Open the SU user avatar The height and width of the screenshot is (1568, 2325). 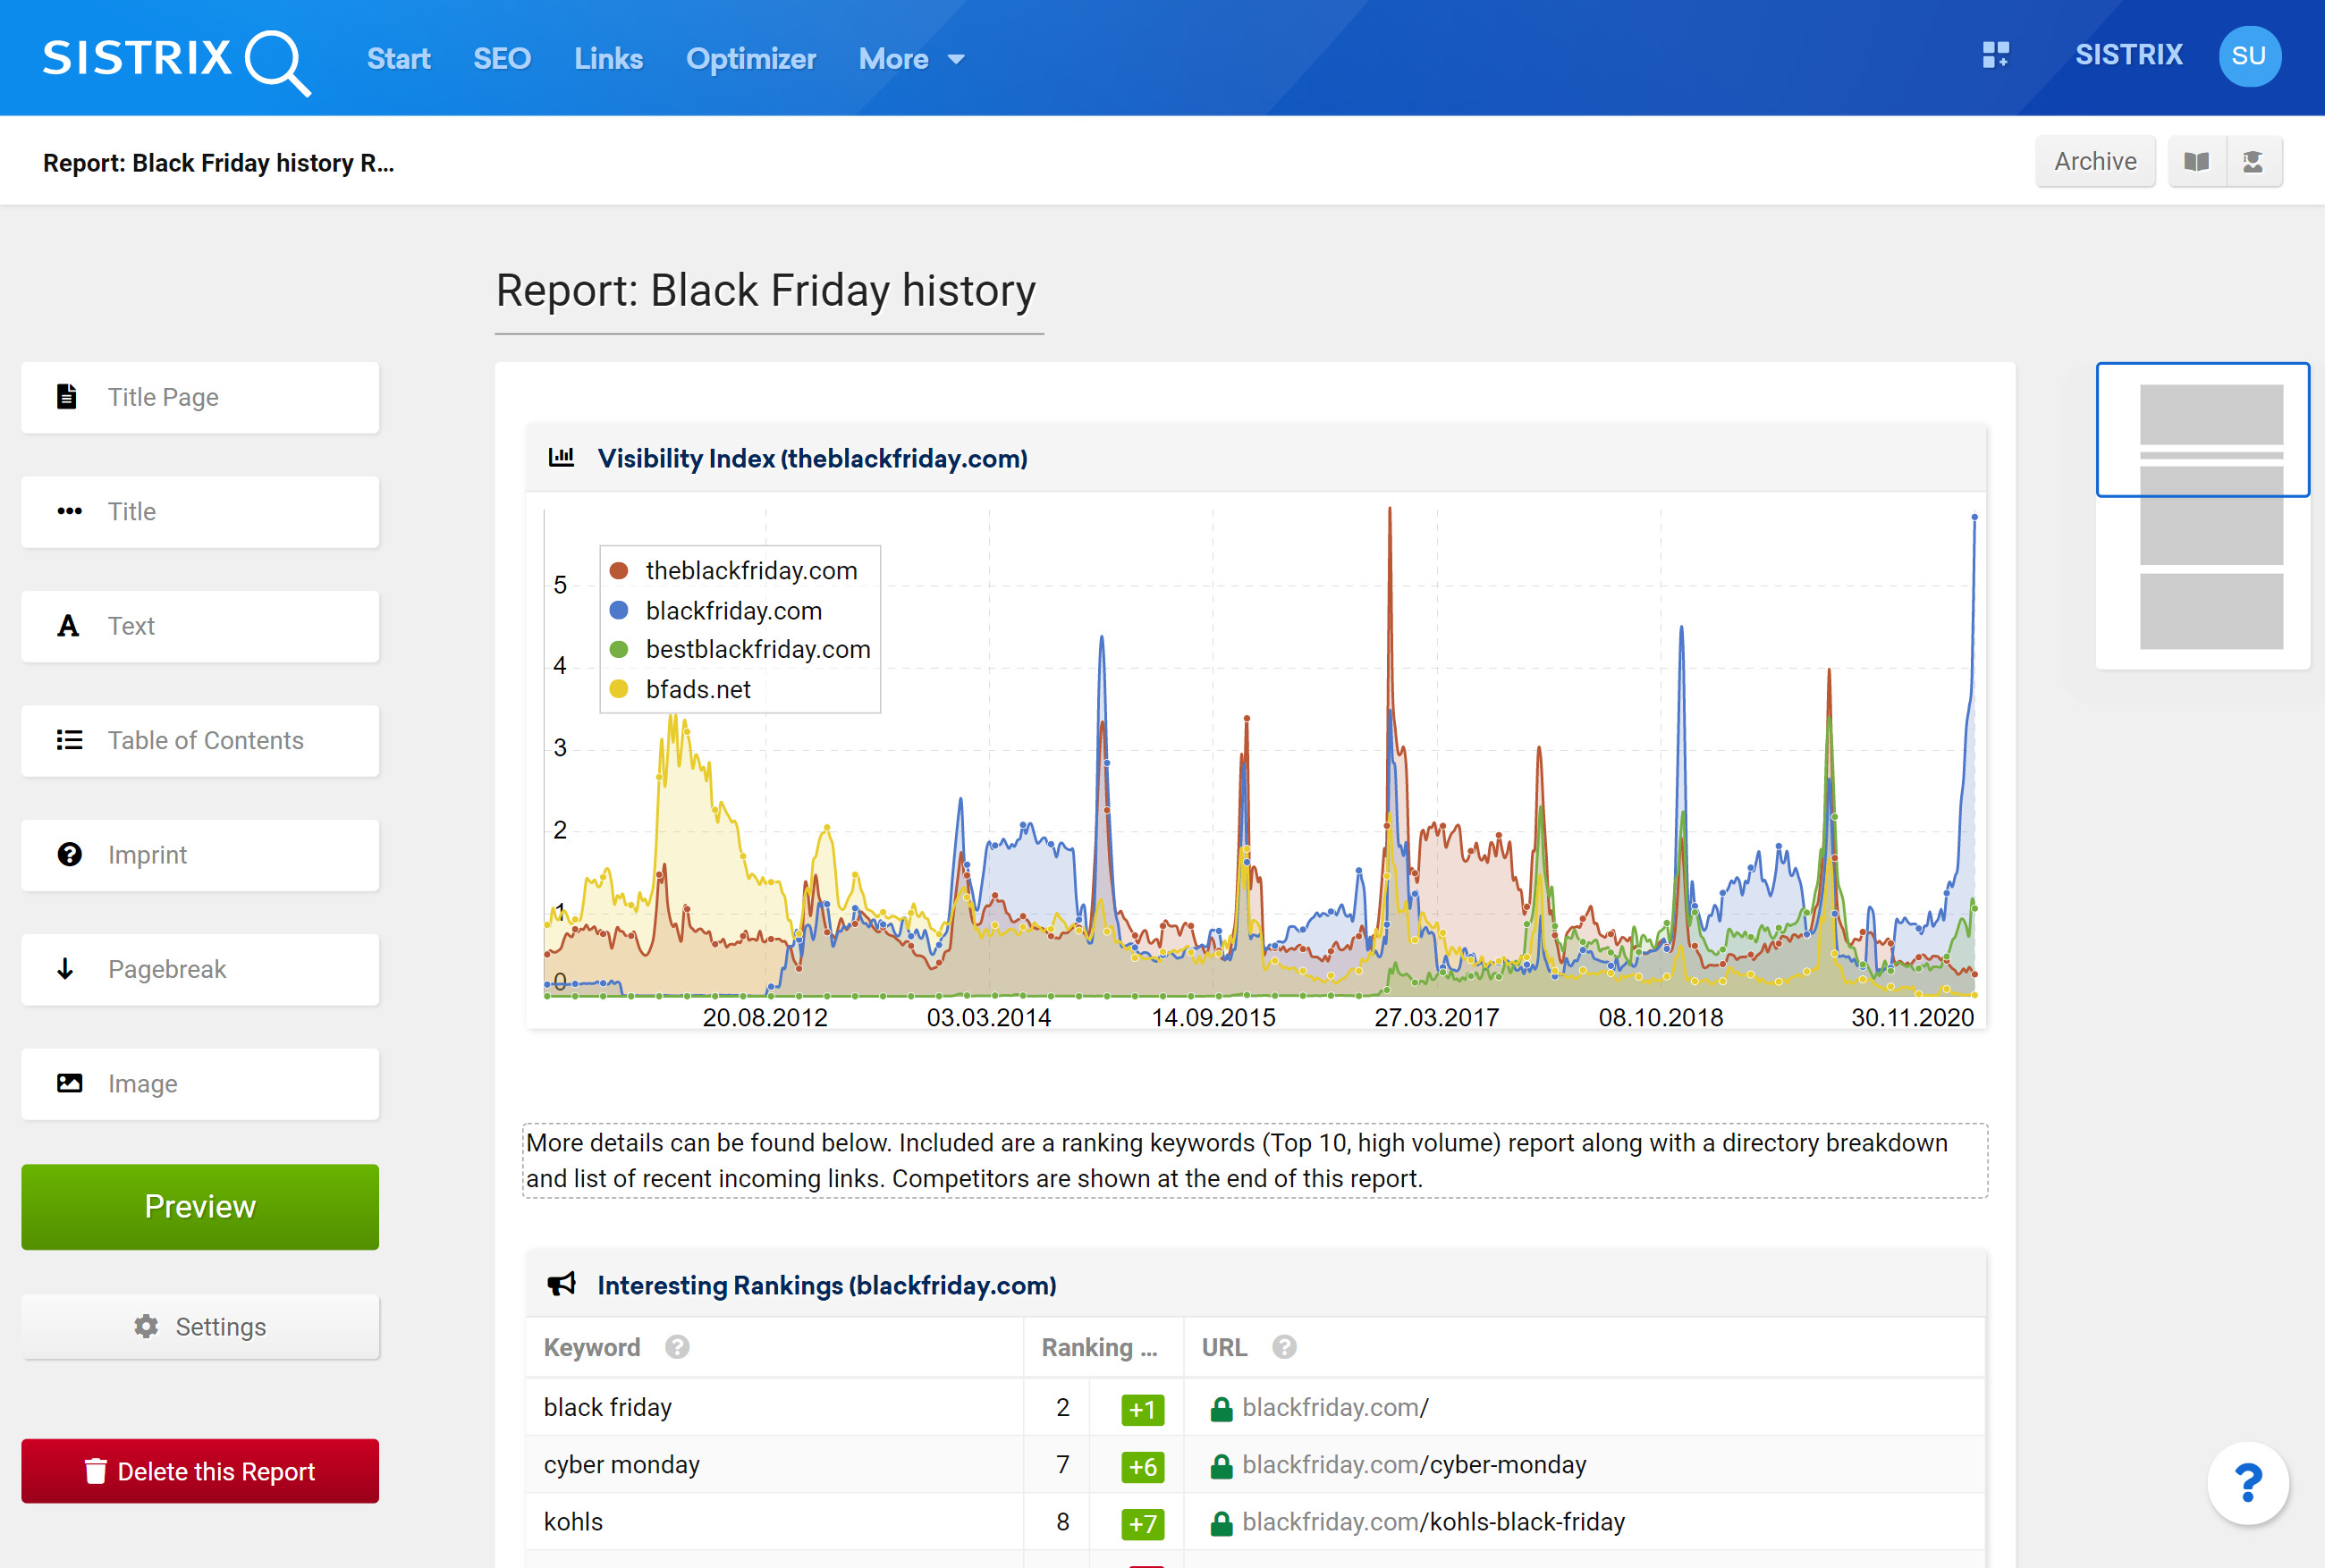tap(2249, 56)
